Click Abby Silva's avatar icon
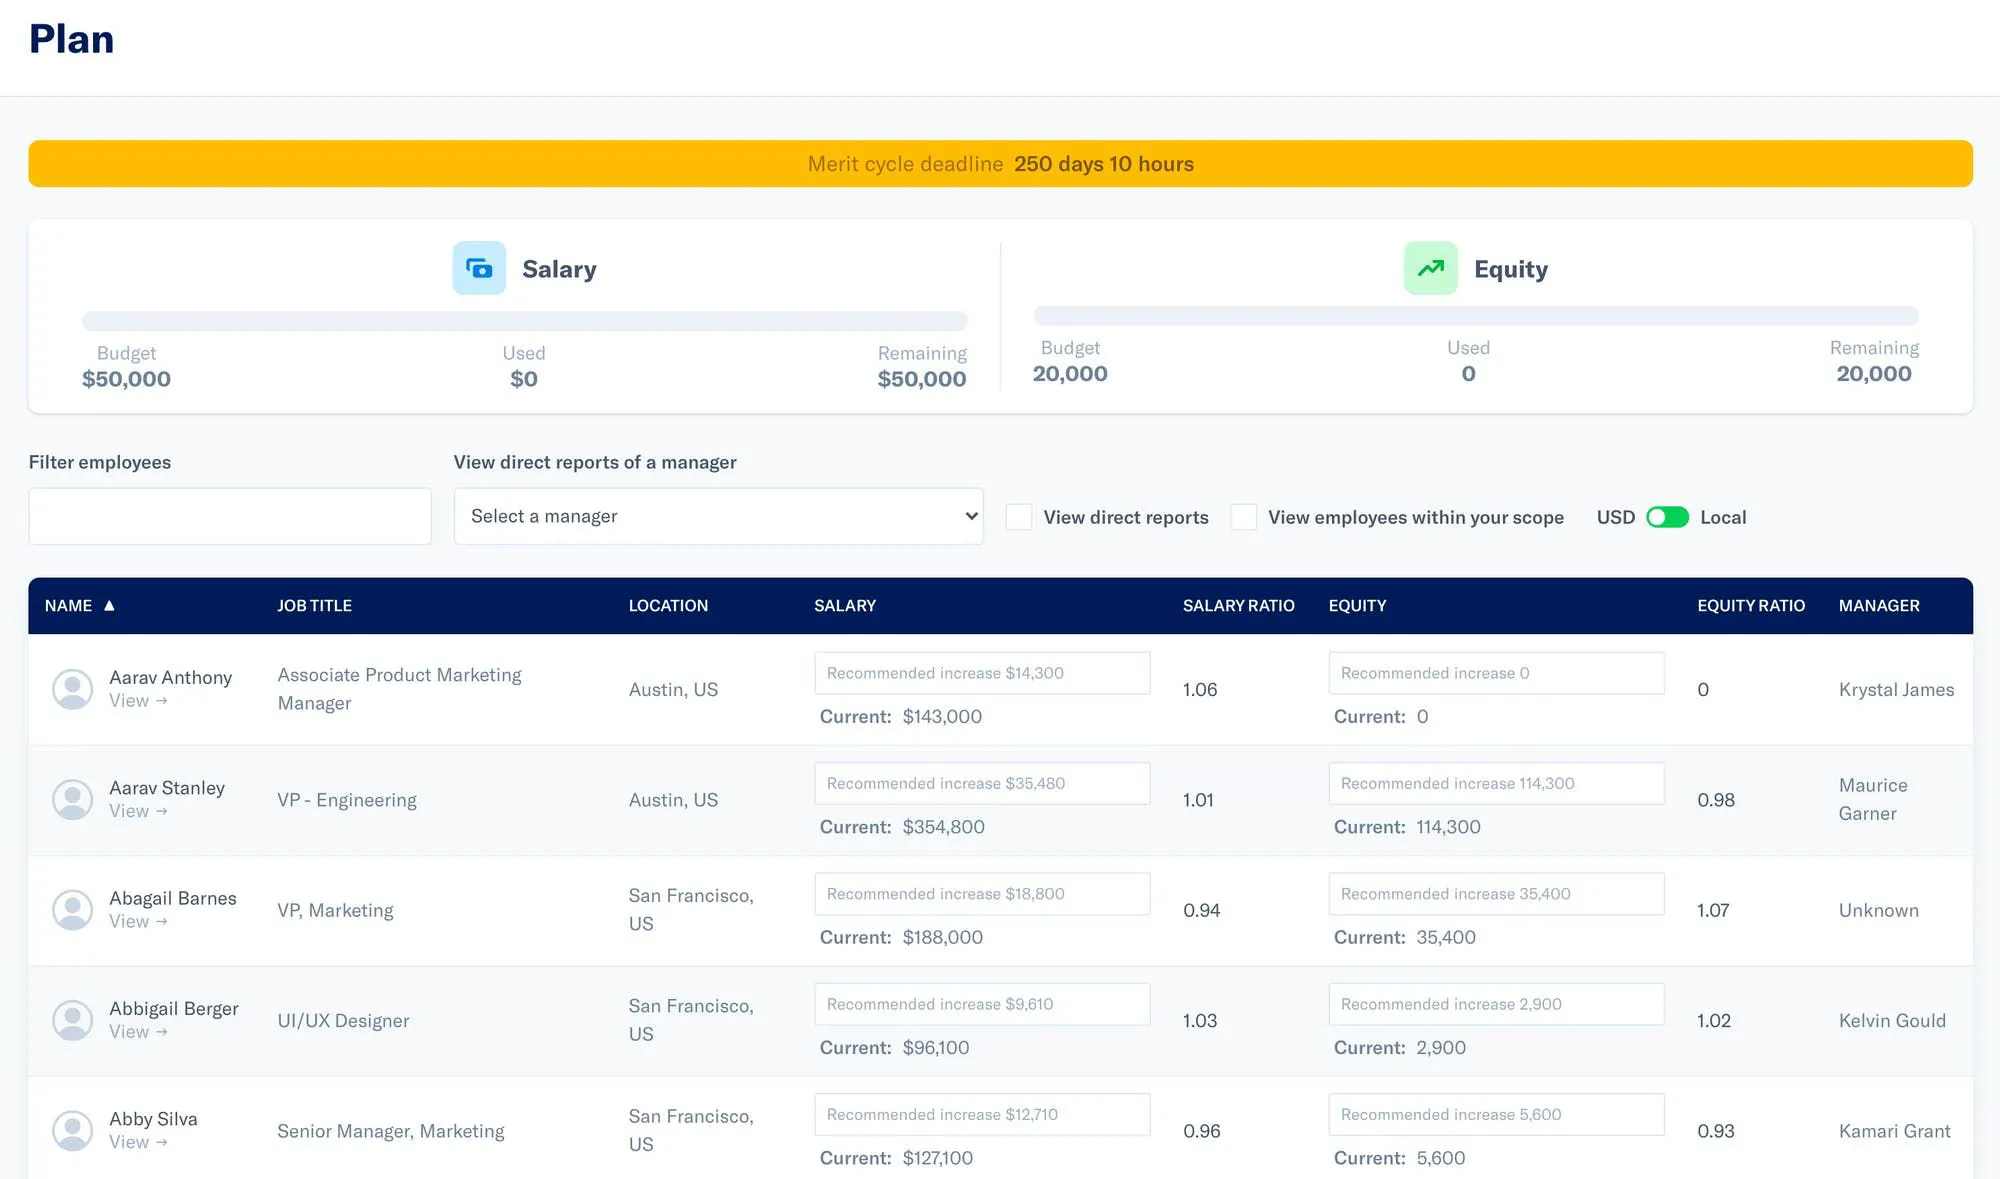The height and width of the screenshot is (1179, 2000). 72,1130
